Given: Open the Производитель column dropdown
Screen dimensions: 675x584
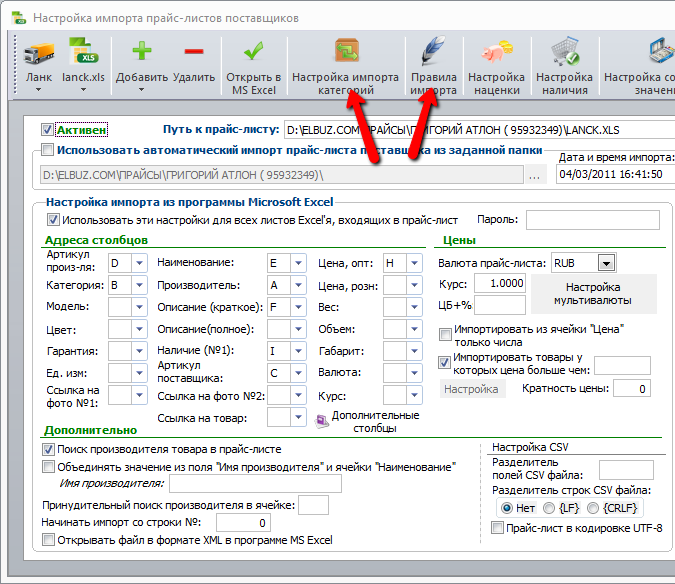Looking at the screenshot, I should (x=298, y=285).
